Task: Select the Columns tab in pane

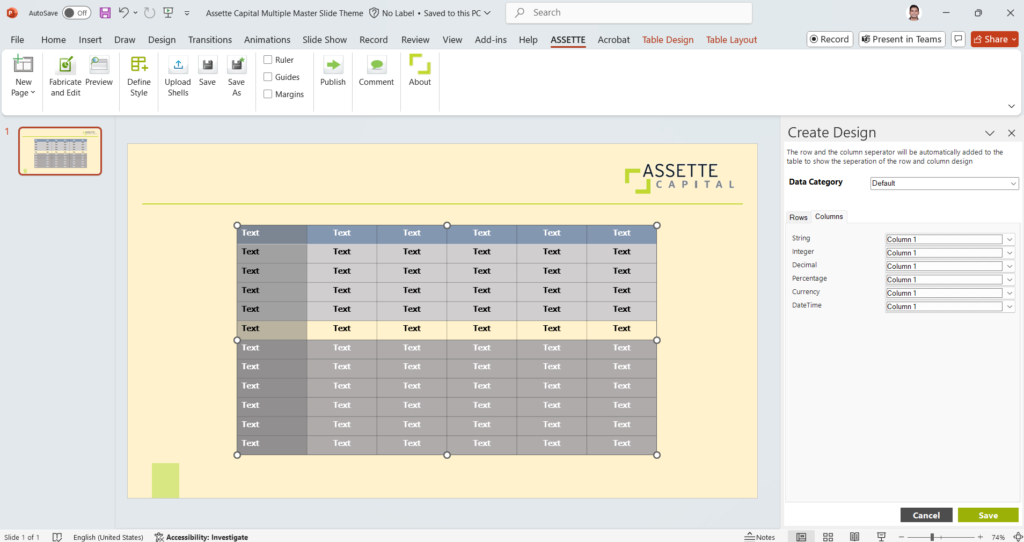Action: click(x=829, y=216)
